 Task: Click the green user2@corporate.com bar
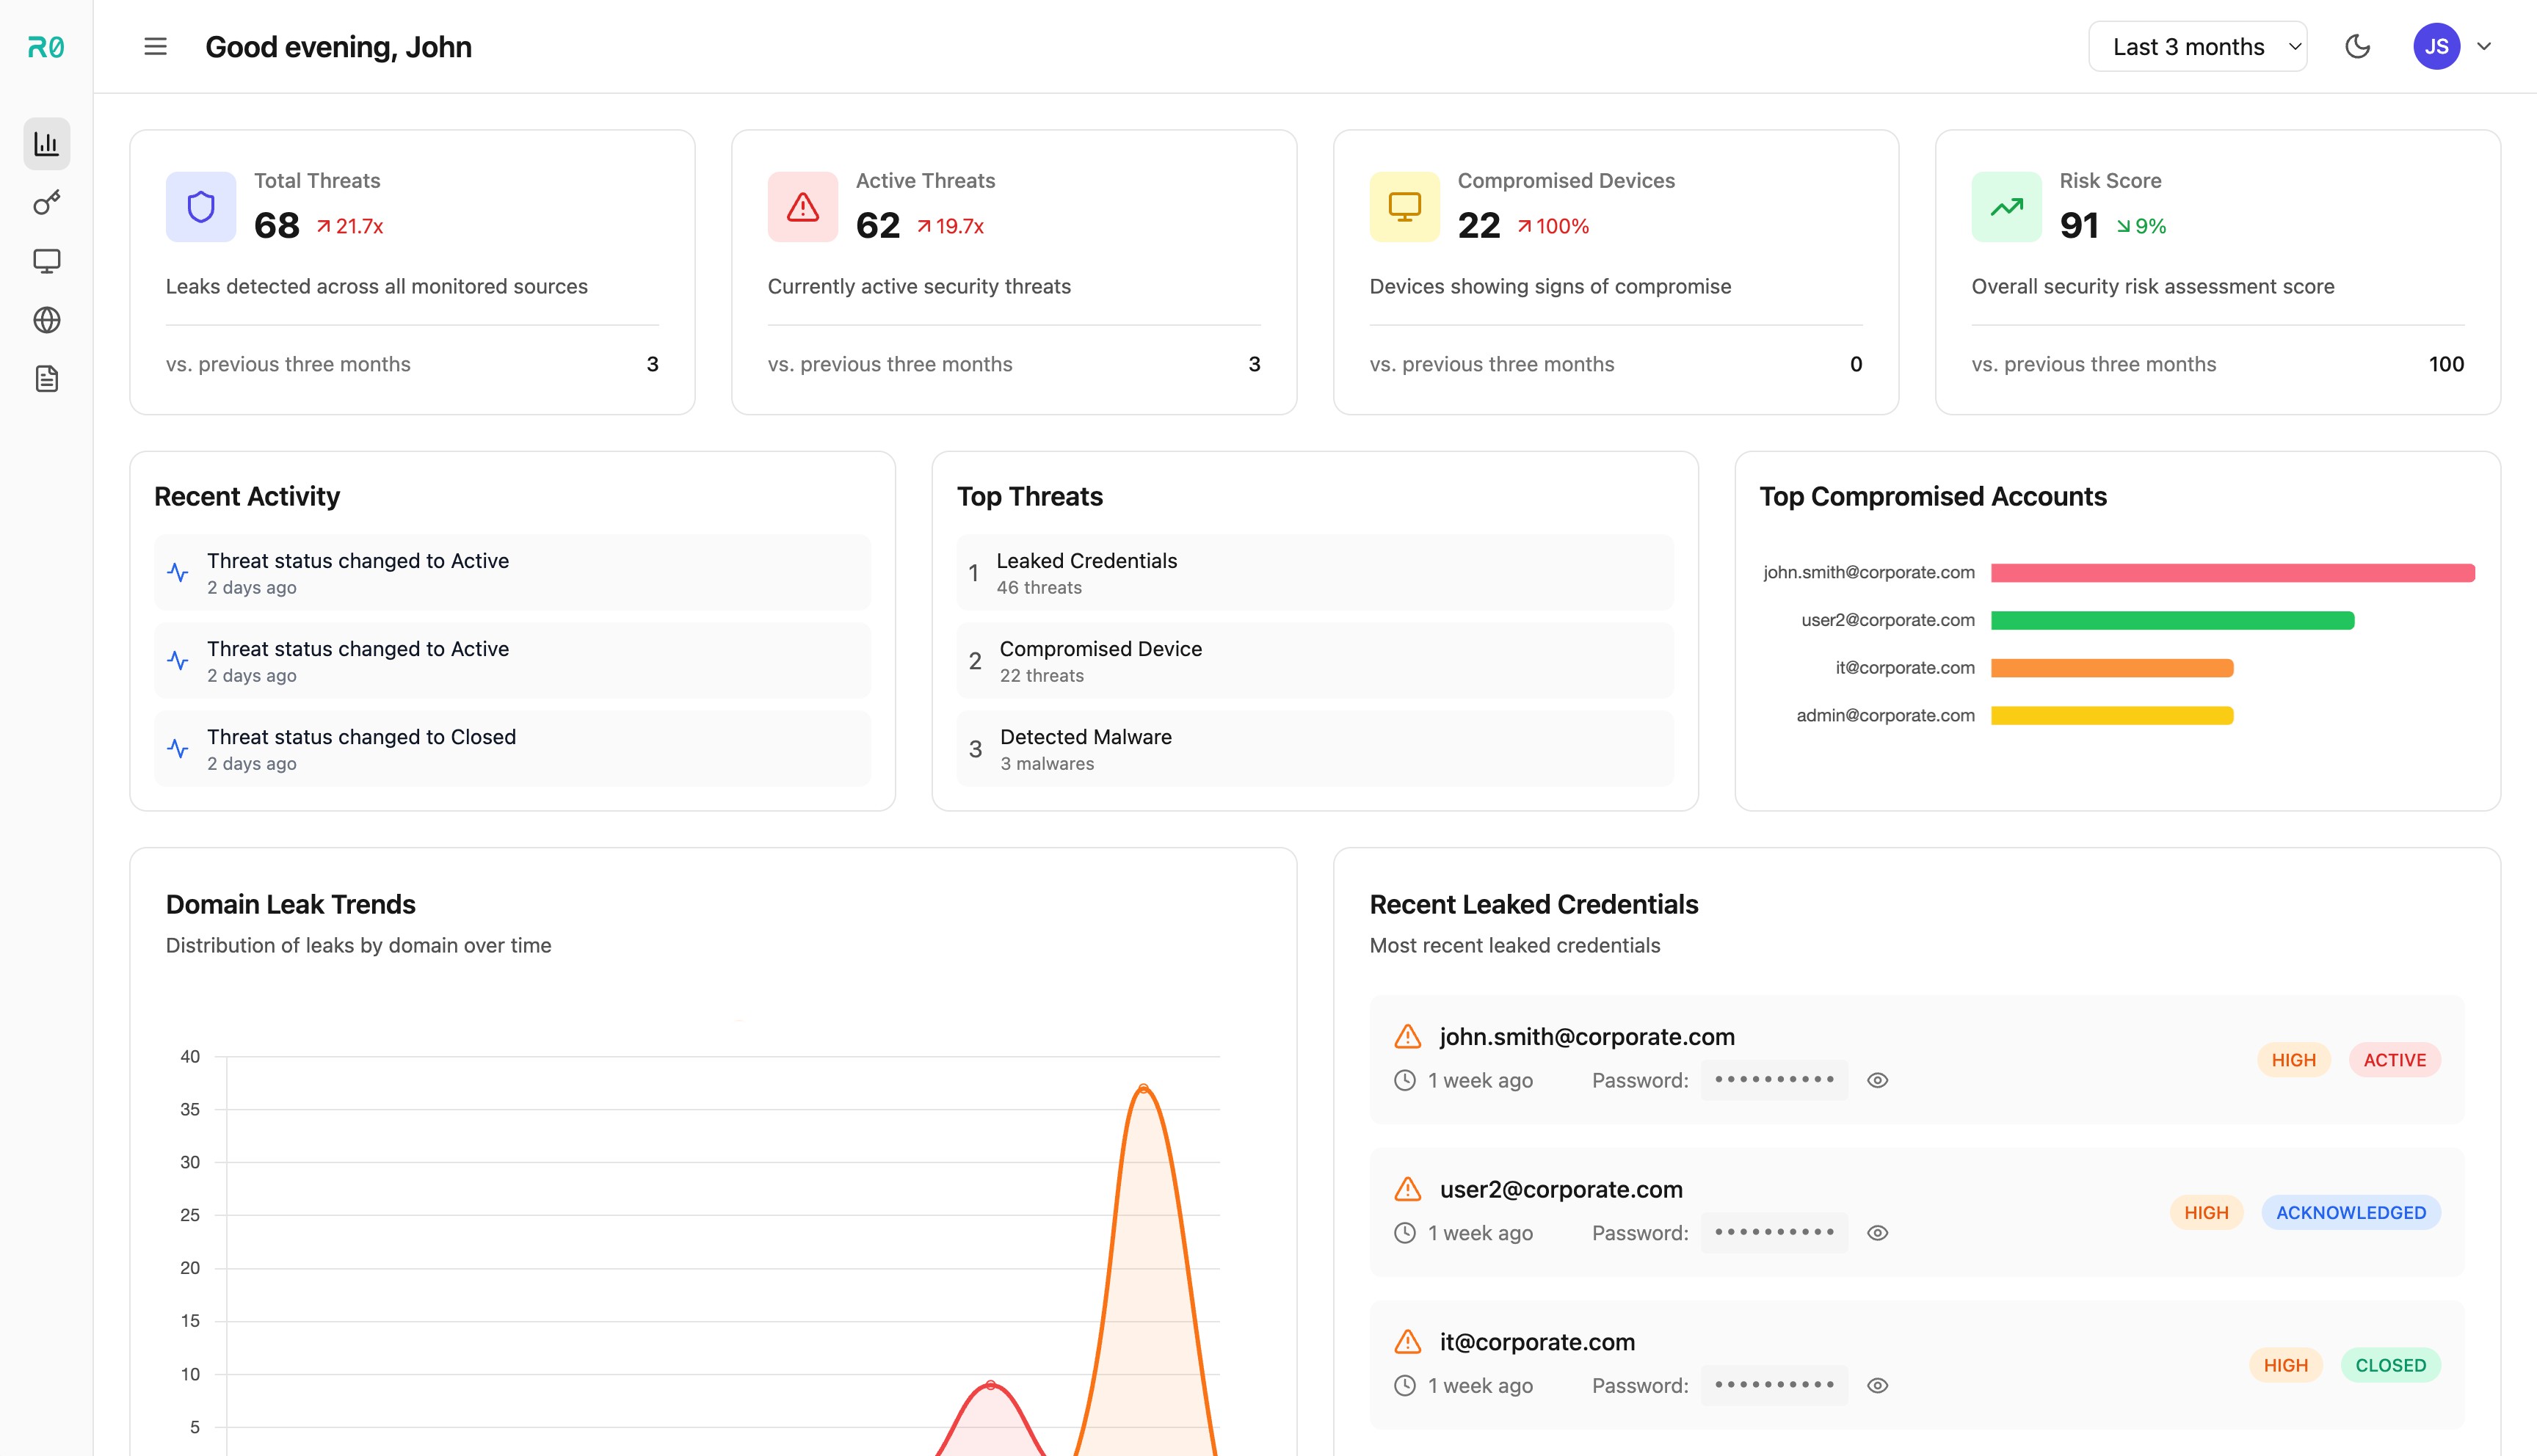(2173, 621)
